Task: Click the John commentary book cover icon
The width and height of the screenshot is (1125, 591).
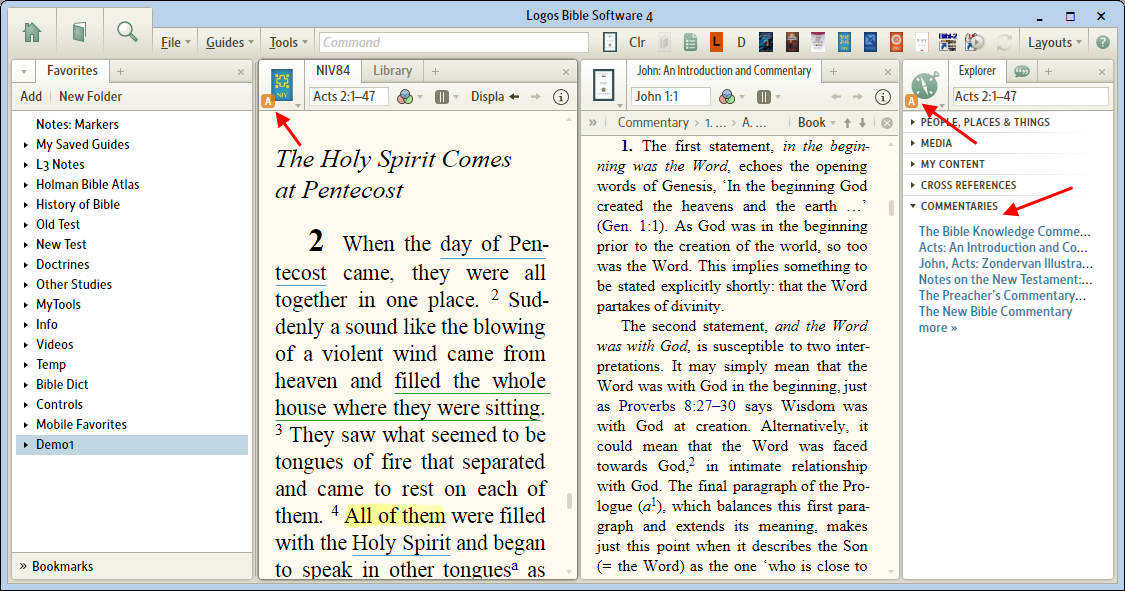Action: coord(603,85)
